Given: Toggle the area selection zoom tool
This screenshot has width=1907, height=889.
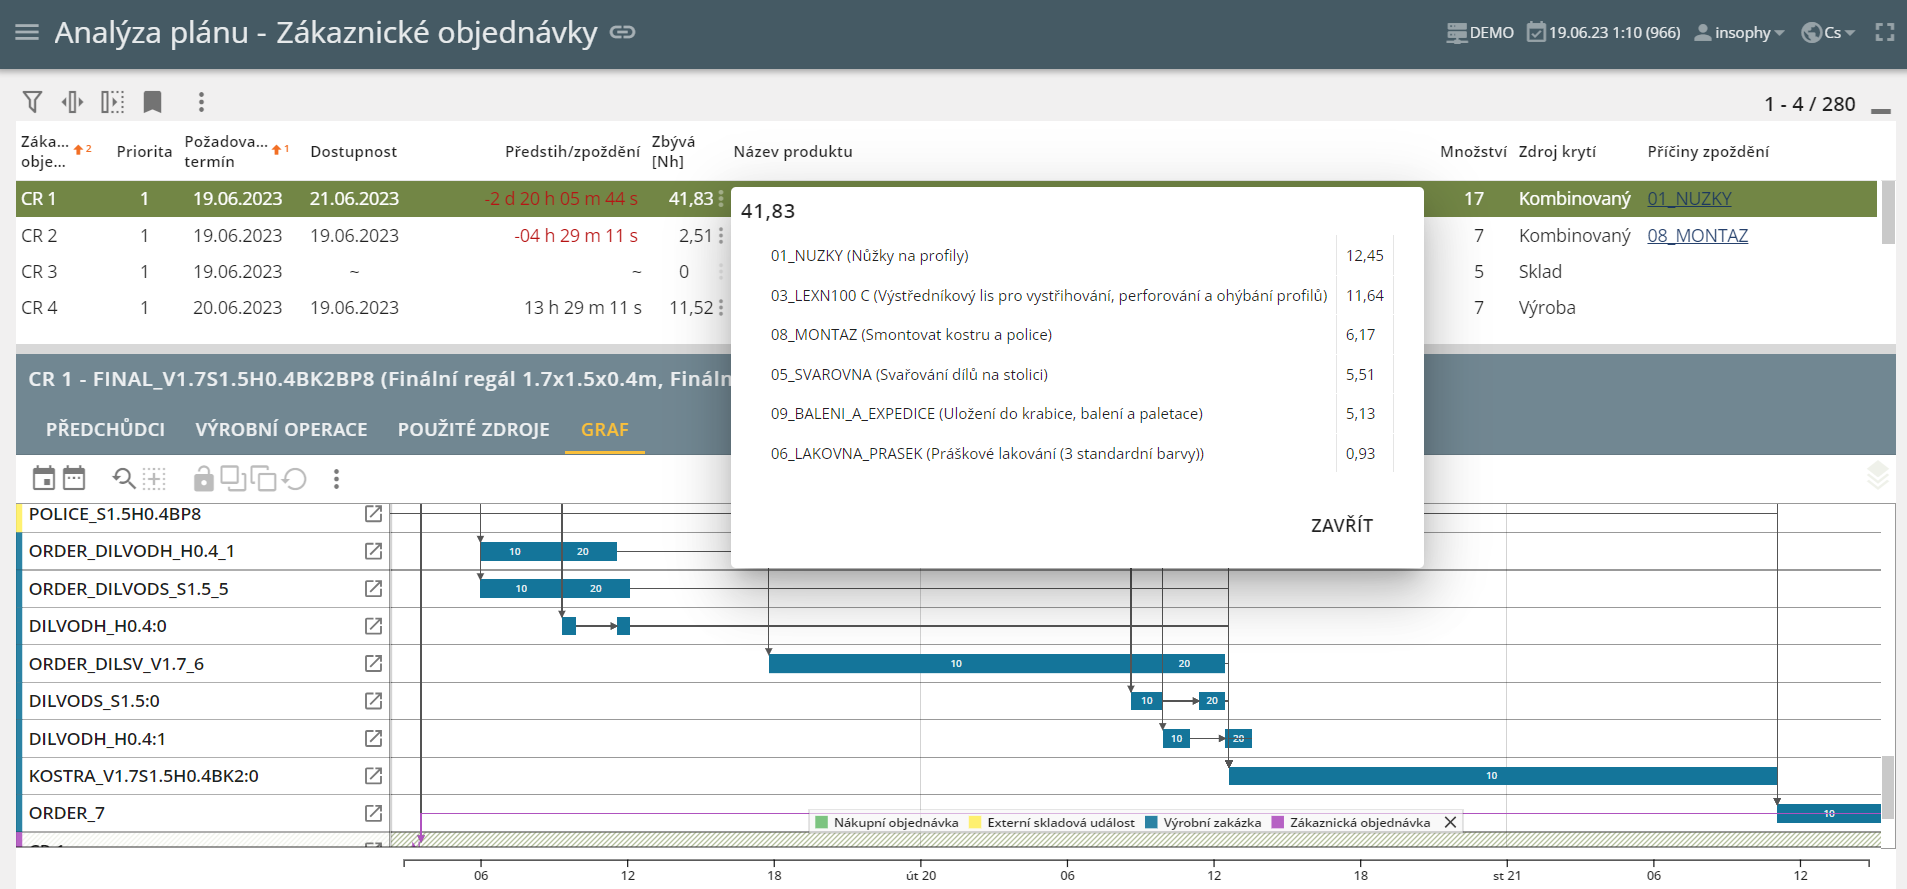Looking at the screenshot, I should click(154, 479).
